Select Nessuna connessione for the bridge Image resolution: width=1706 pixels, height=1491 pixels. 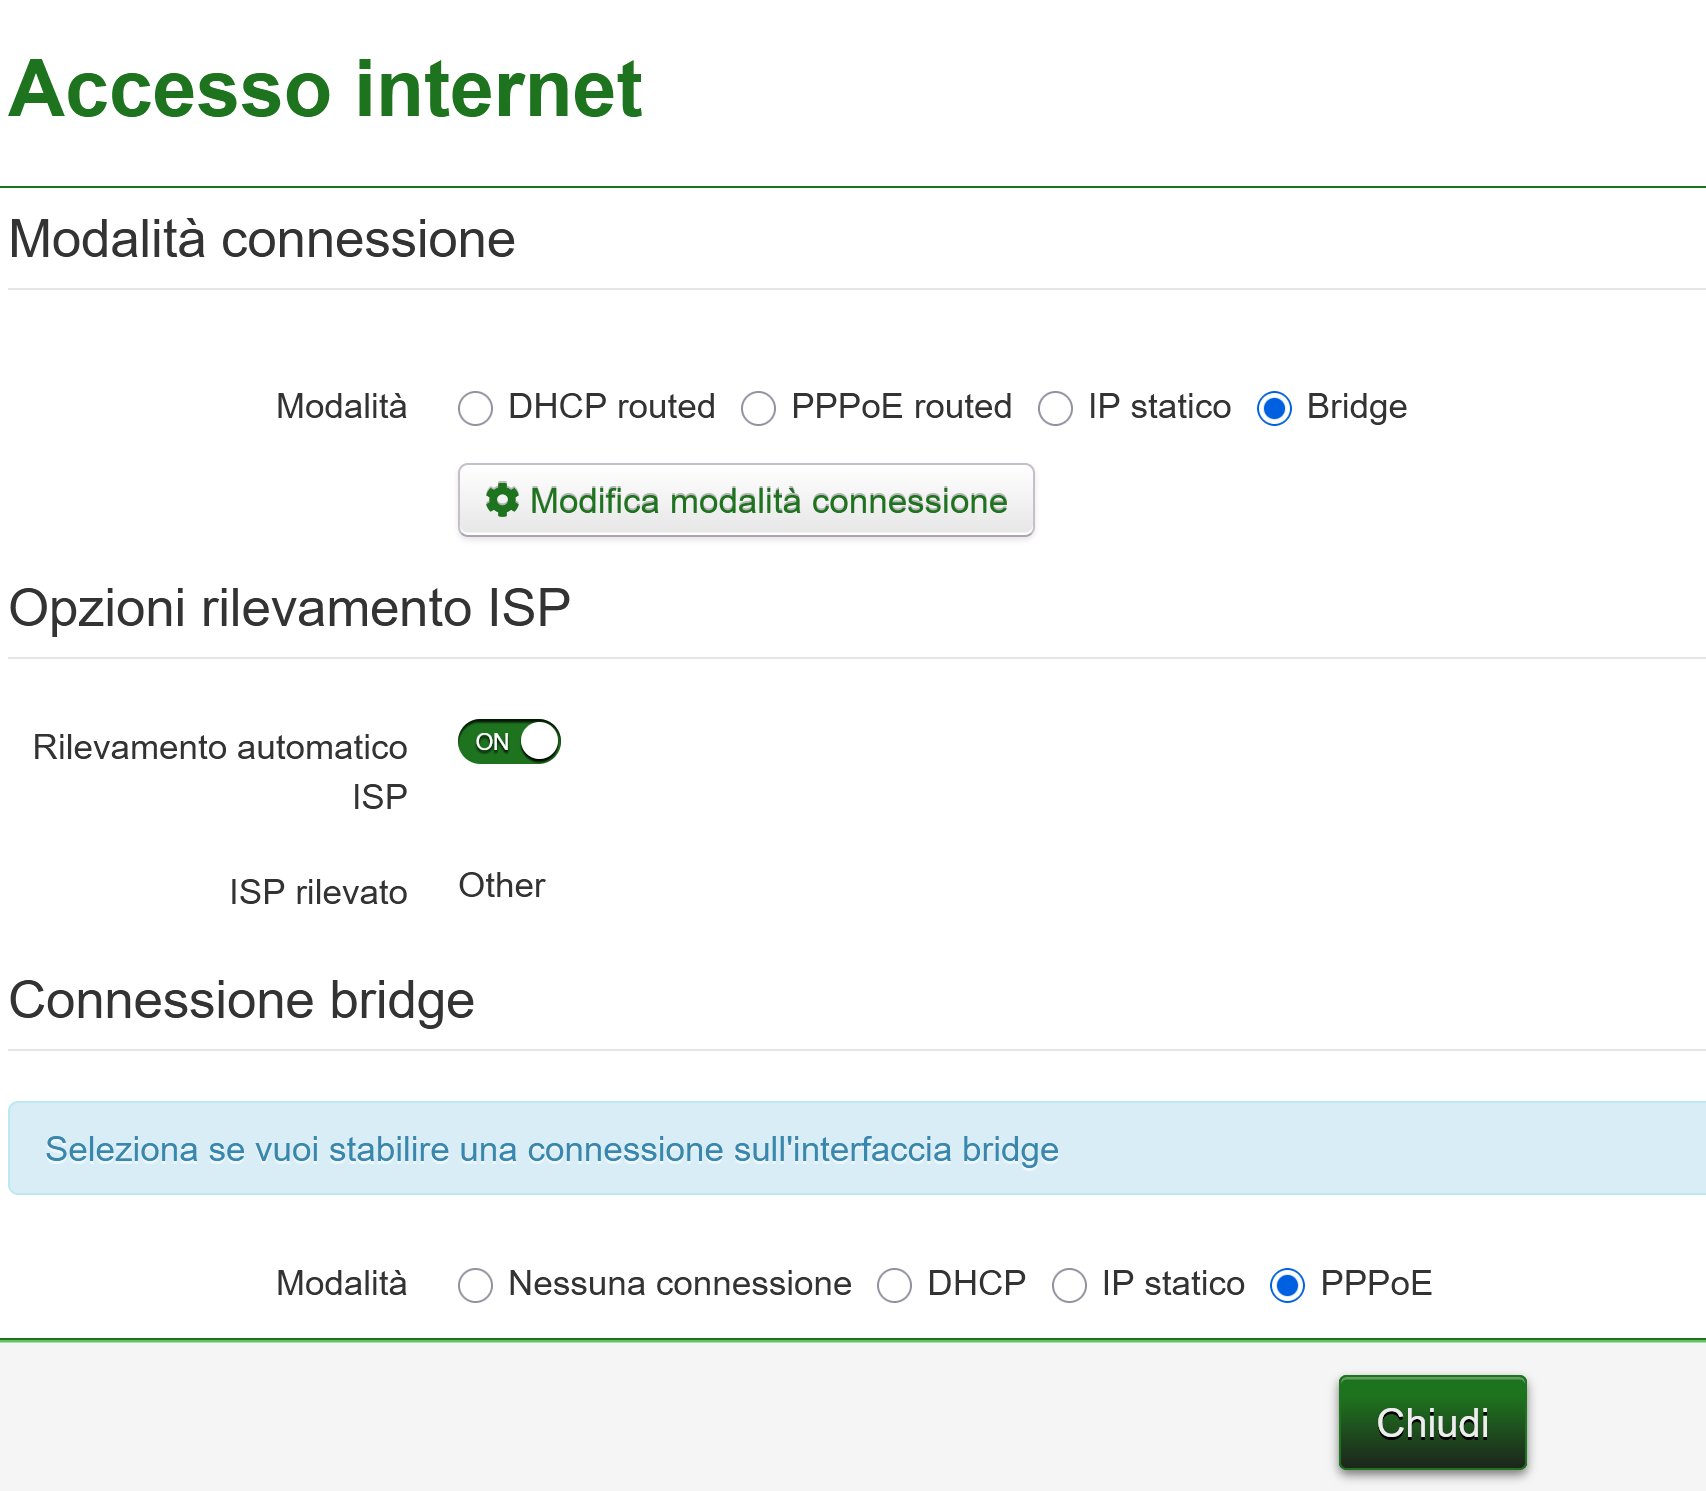pos(476,1285)
